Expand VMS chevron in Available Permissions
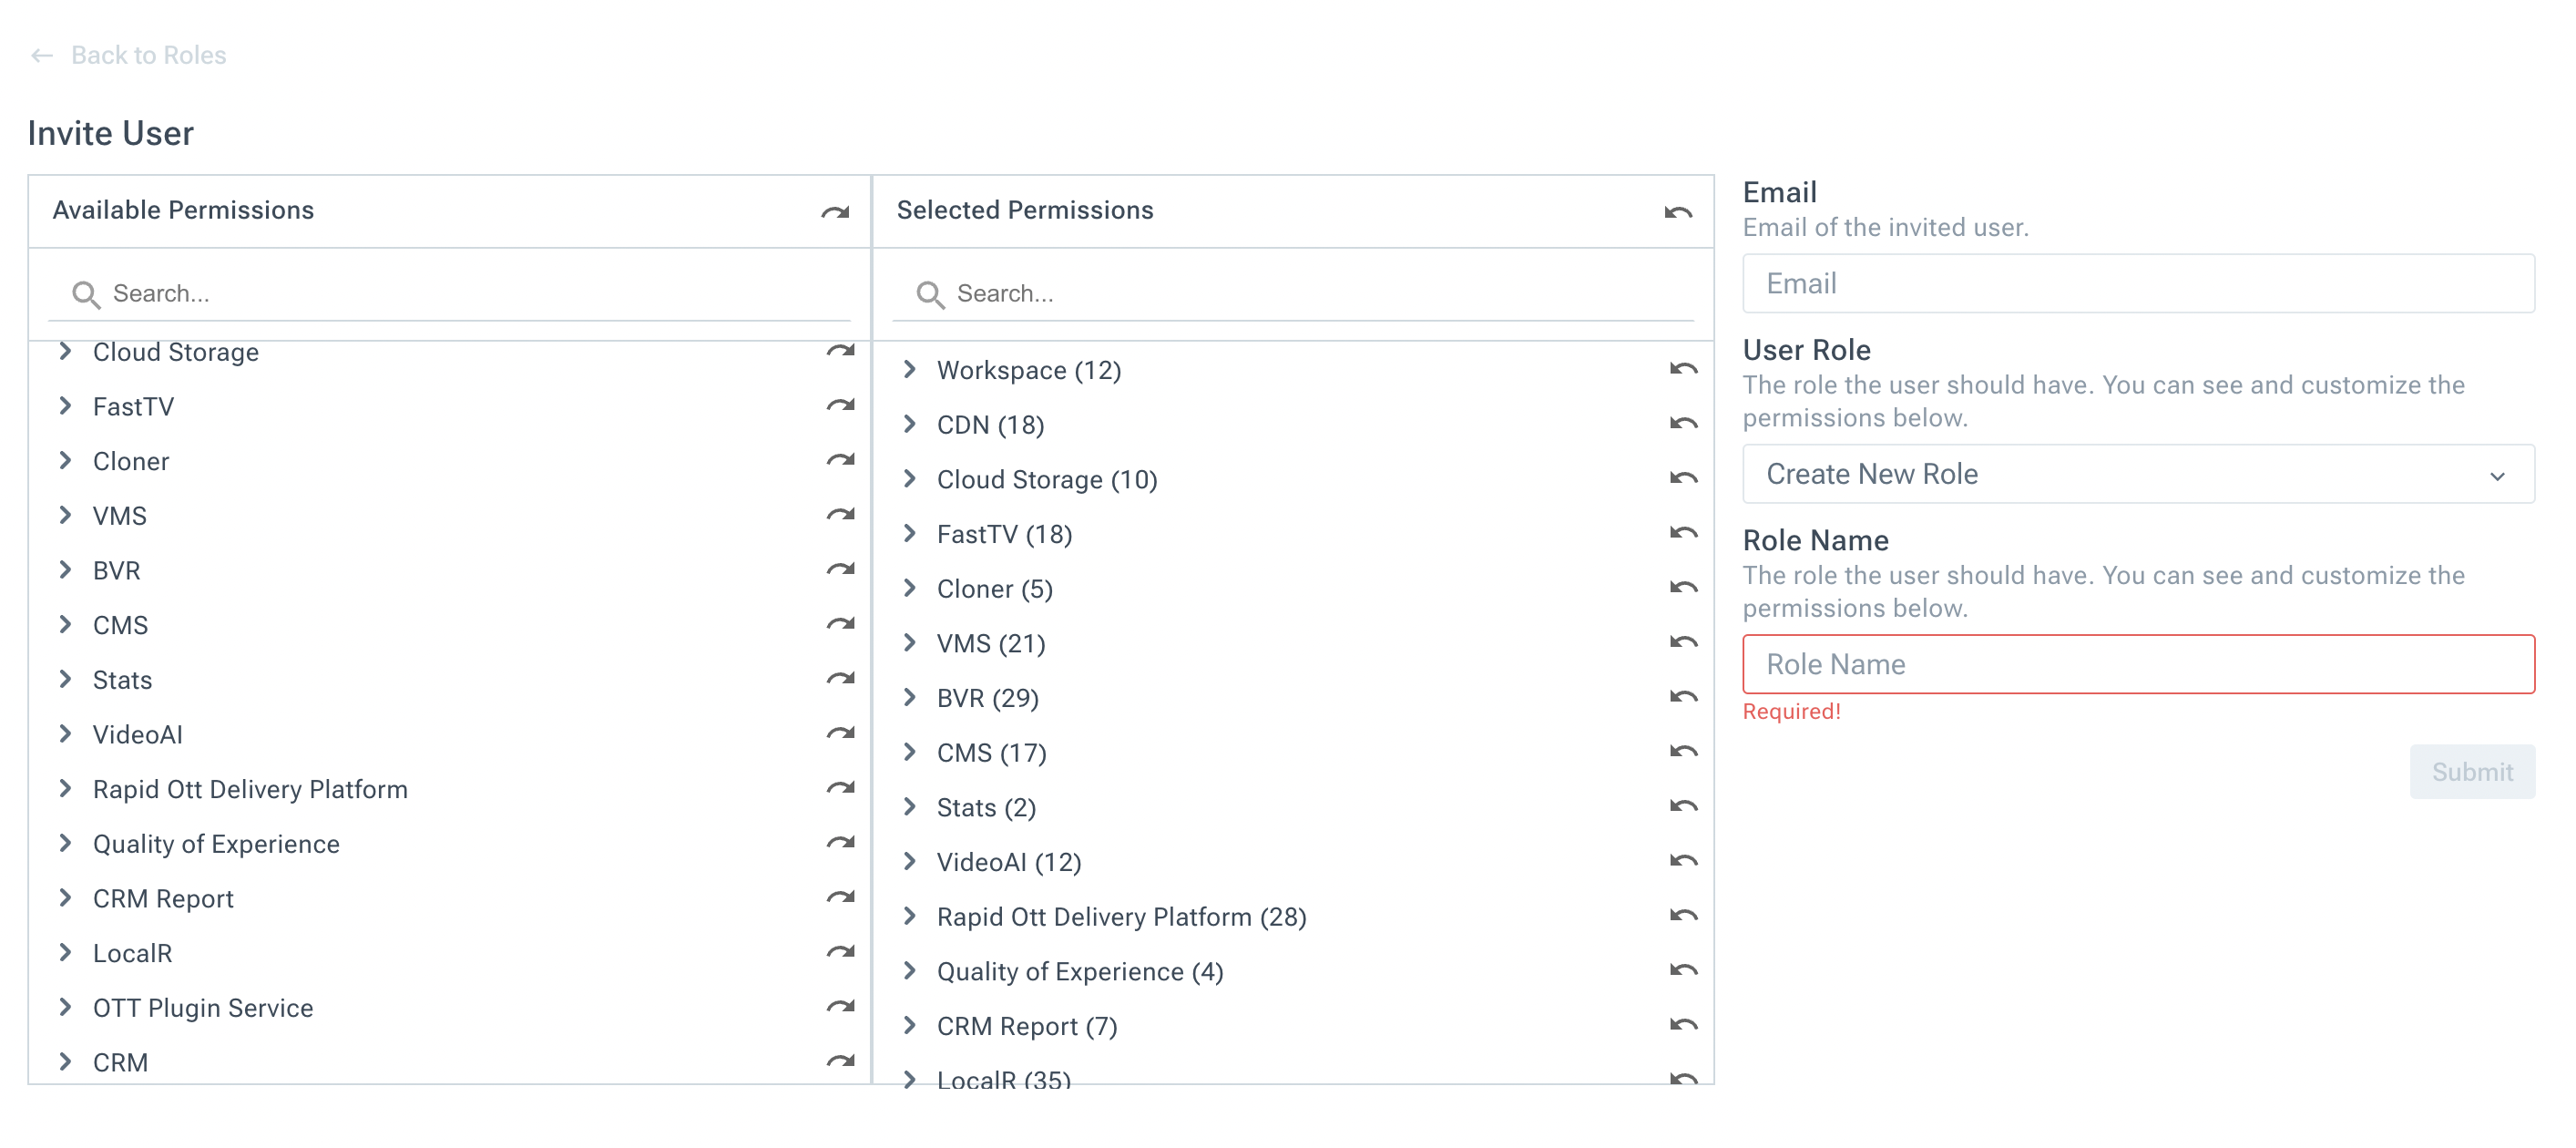 click(x=65, y=514)
